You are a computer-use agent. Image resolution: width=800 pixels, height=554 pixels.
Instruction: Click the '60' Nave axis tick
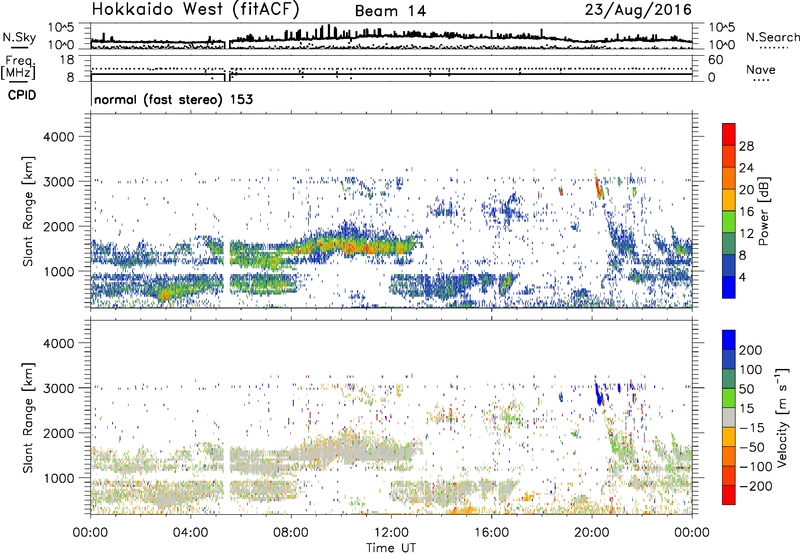coord(715,60)
